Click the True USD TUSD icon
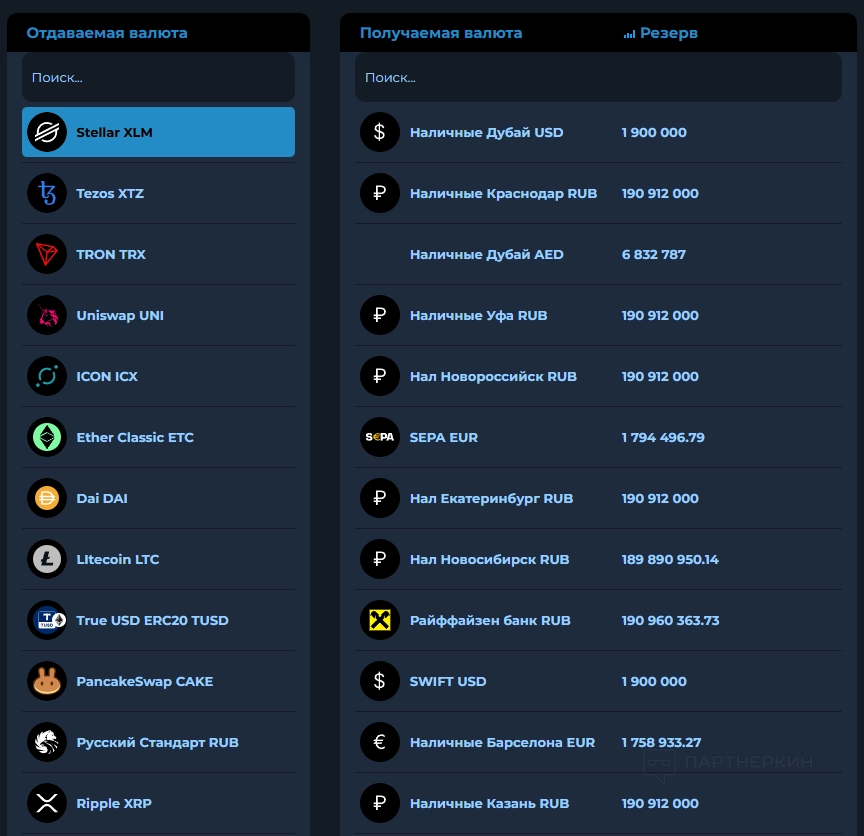 pyautogui.click(x=47, y=620)
